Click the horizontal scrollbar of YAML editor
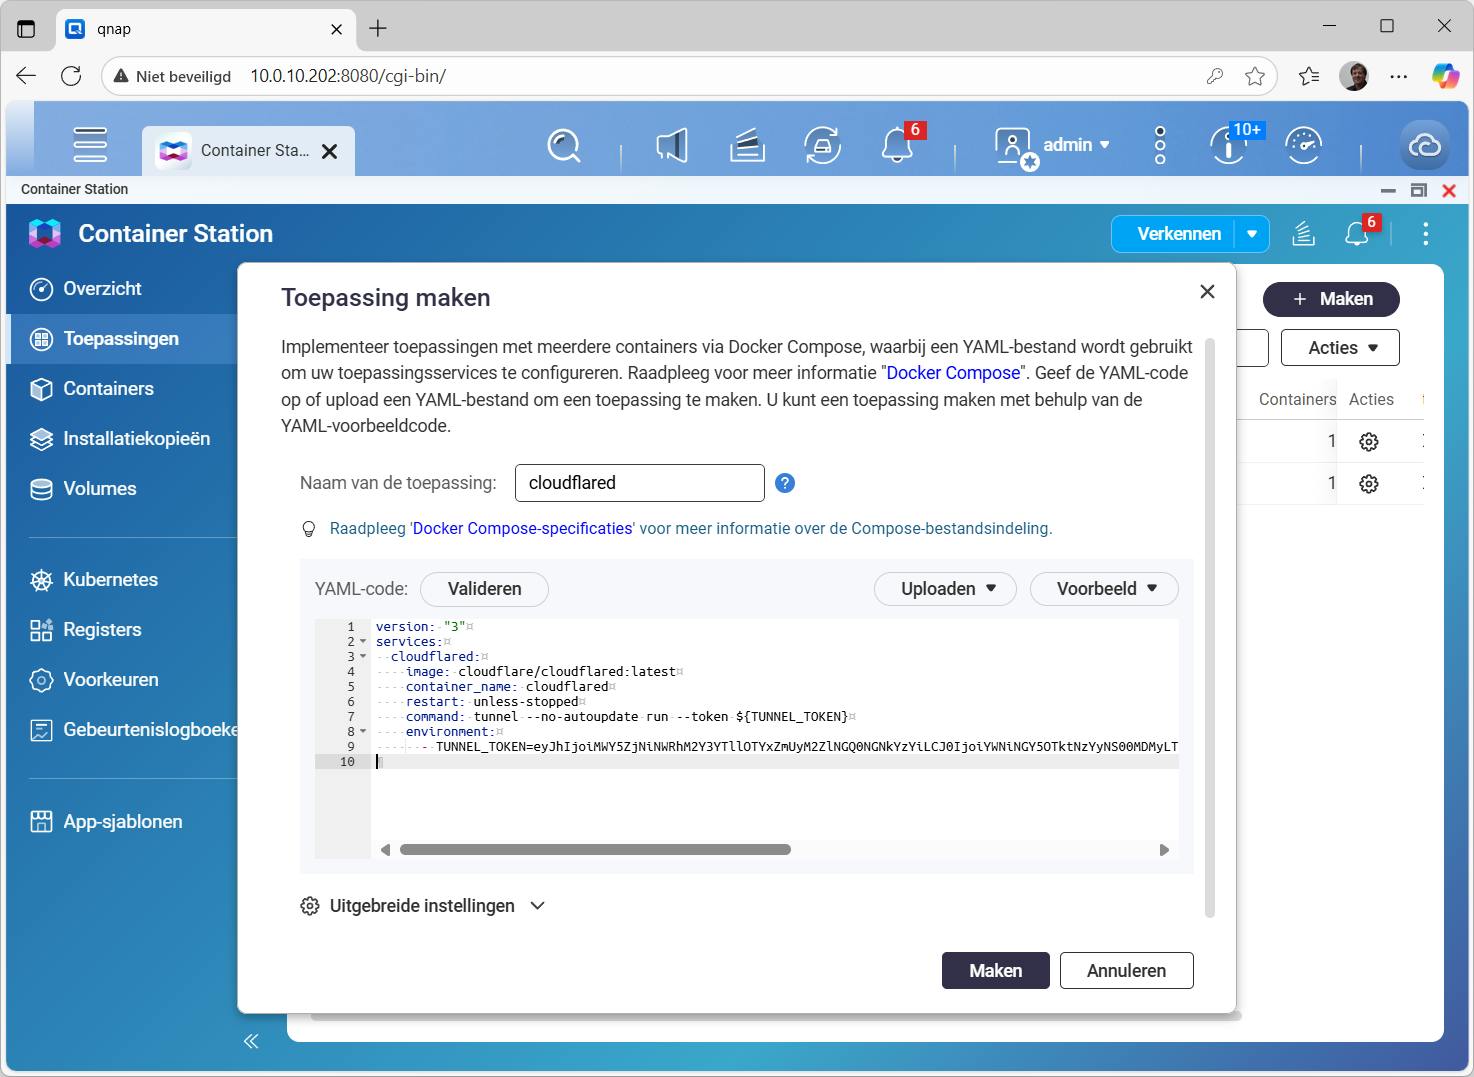This screenshot has width=1474, height=1077. click(x=595, y=850)
